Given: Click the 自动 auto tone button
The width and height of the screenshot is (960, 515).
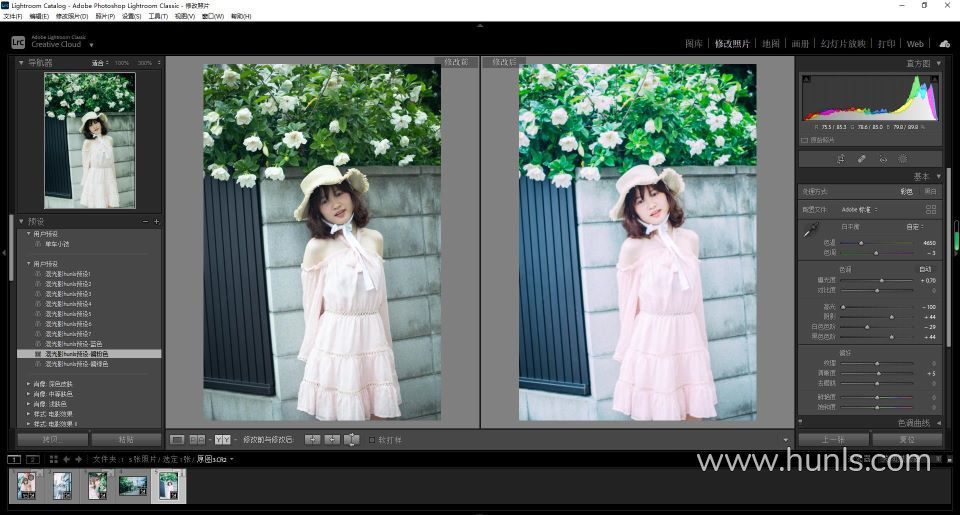Looking at the screenshot, I should (x=925, y=269).
